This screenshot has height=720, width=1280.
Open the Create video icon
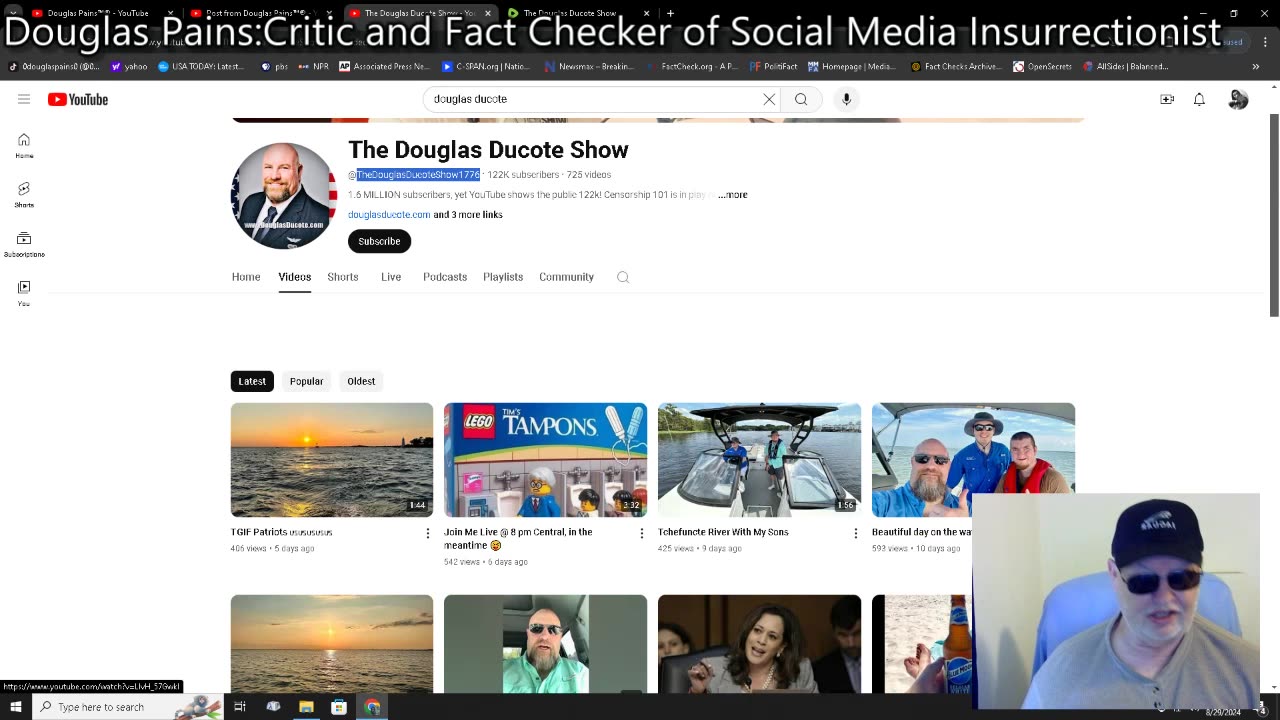tap(1167, 99)
